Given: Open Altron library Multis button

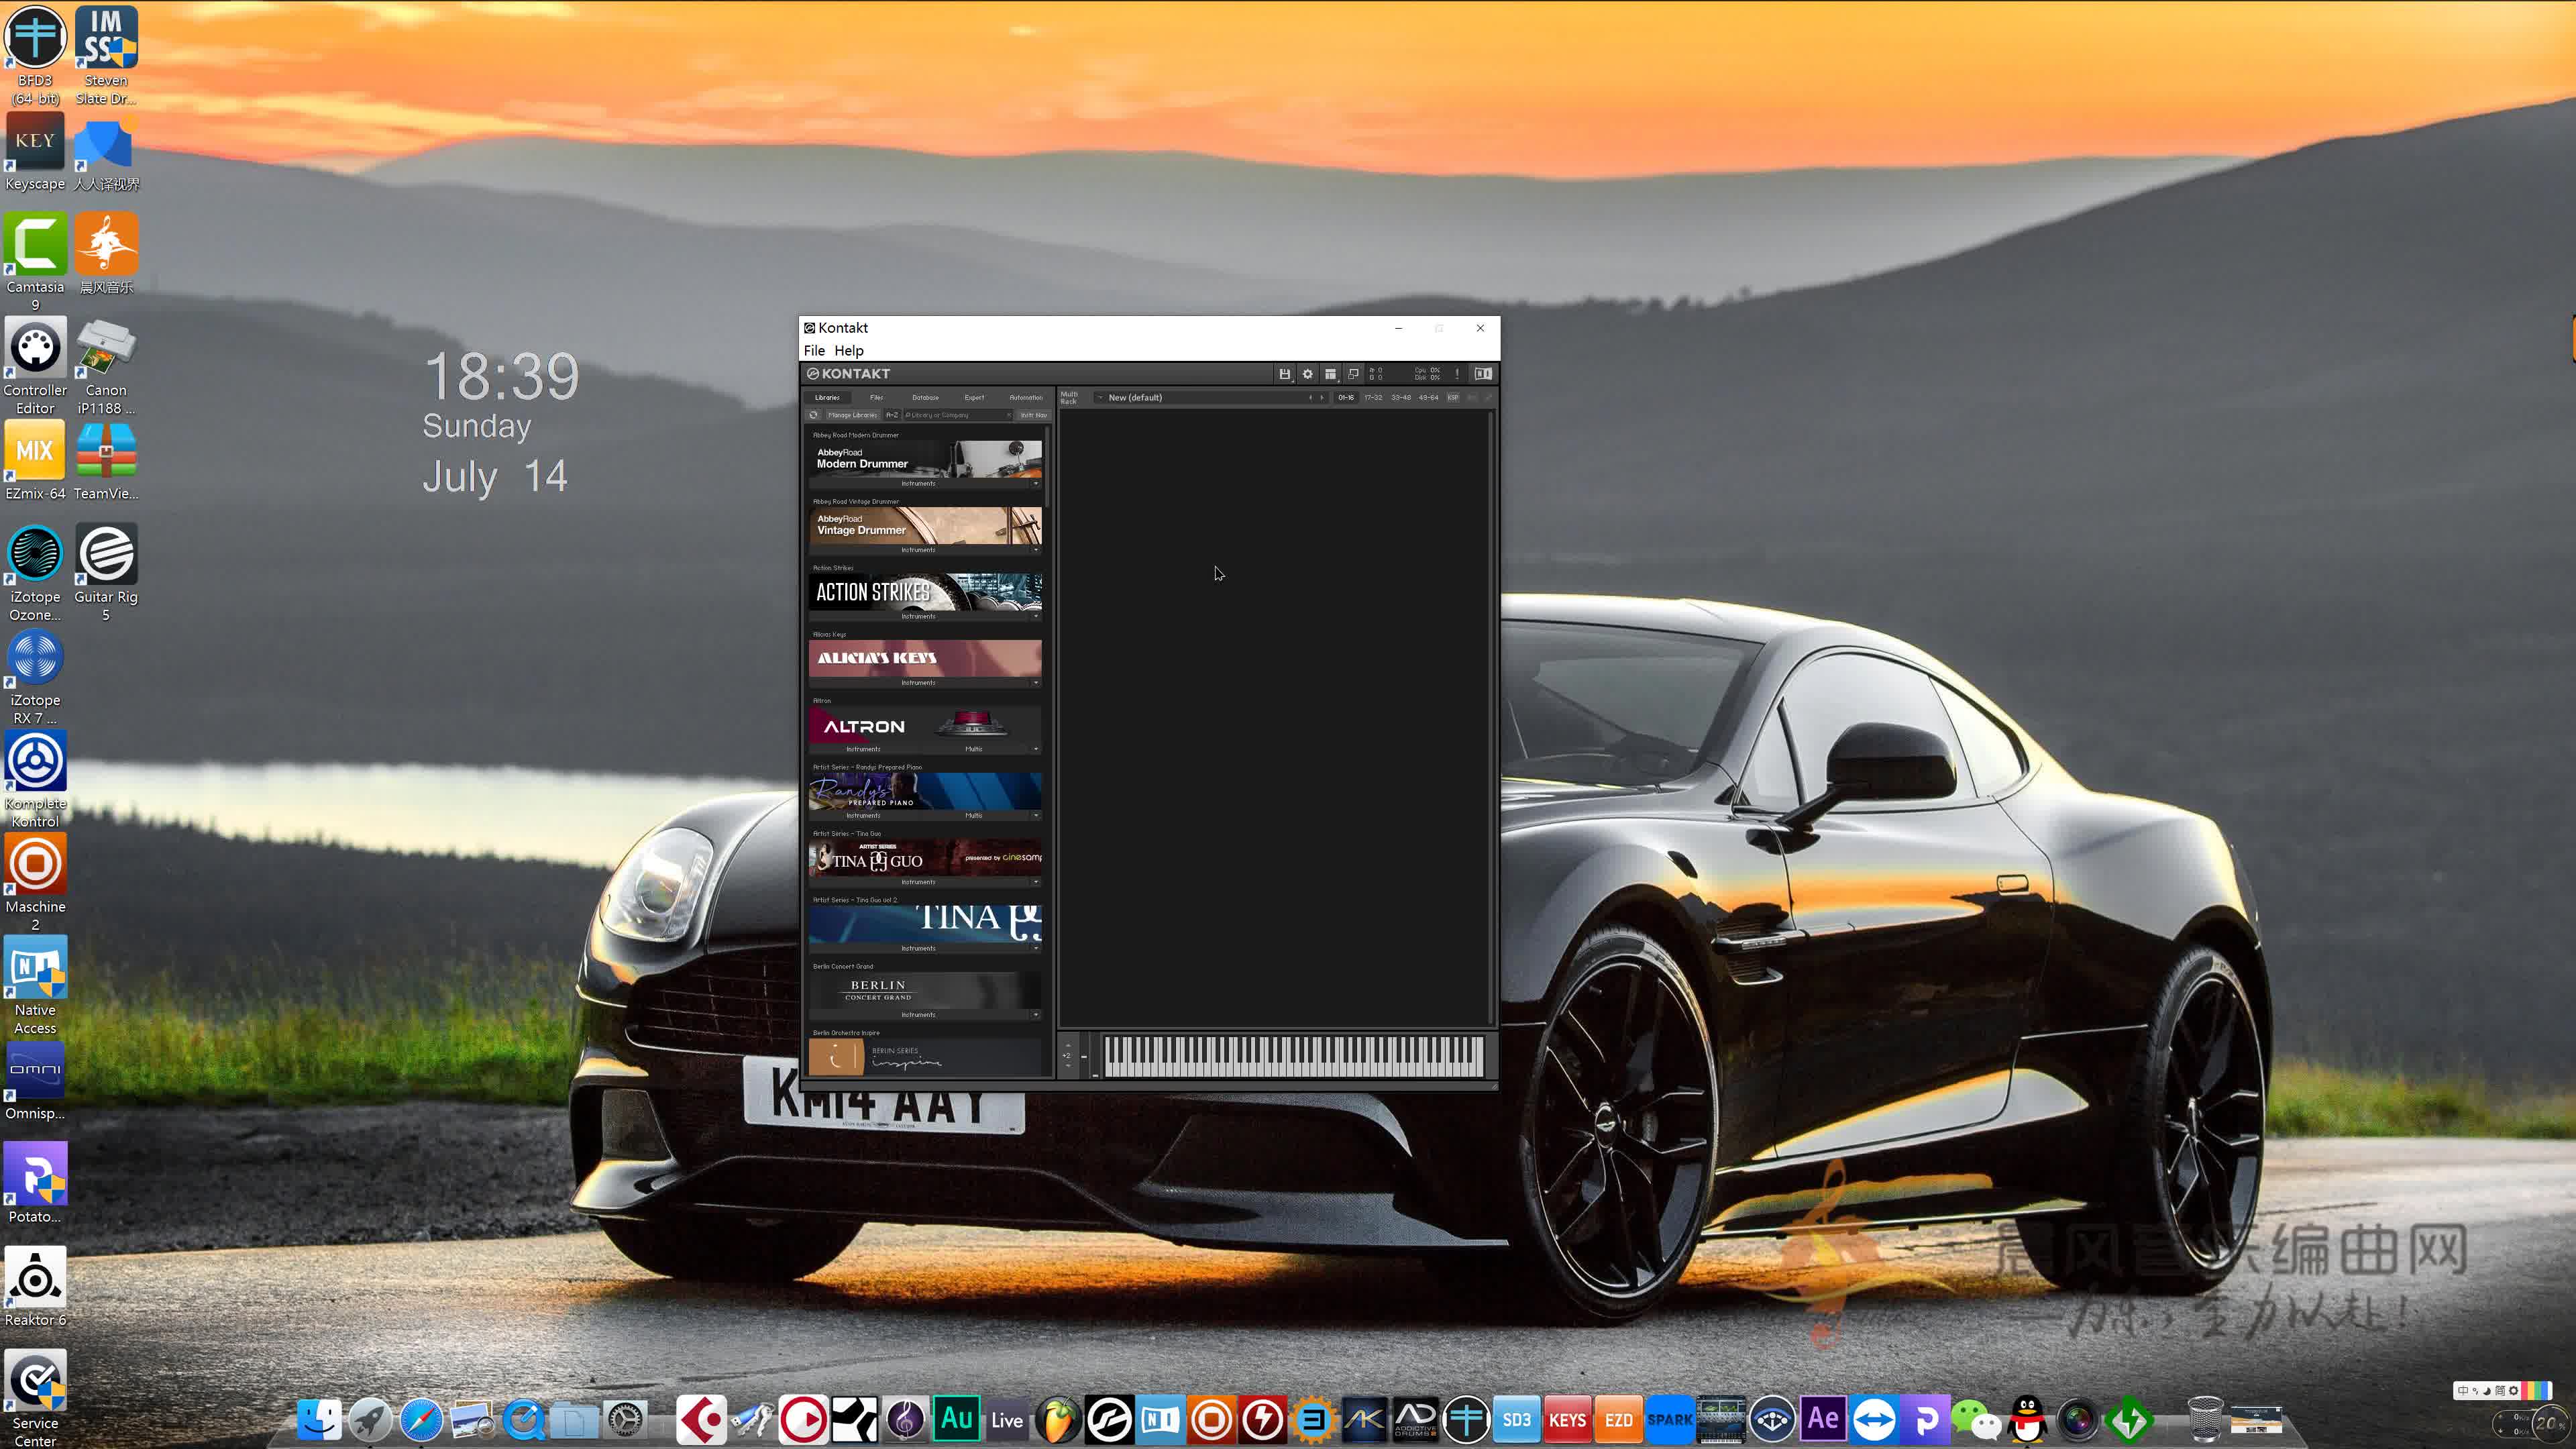Looking at the screenshot, I should (x=973, y=749).
